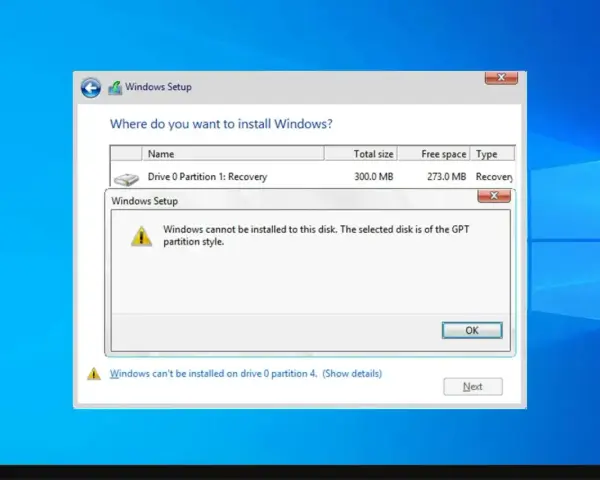Click the OK button in the error dialog

pos(472,330)
